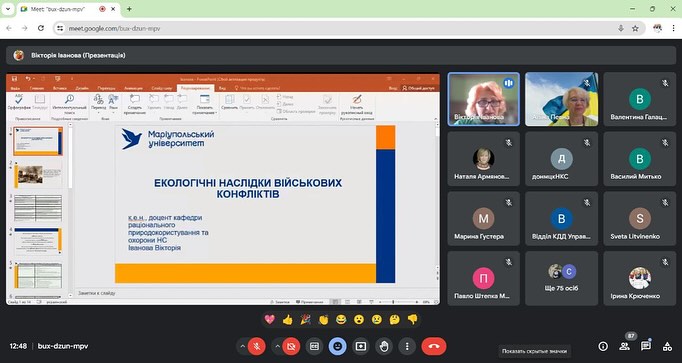Raise hand using the hand icon
Viewport: 682px width, 363px height.
(384, 346)
